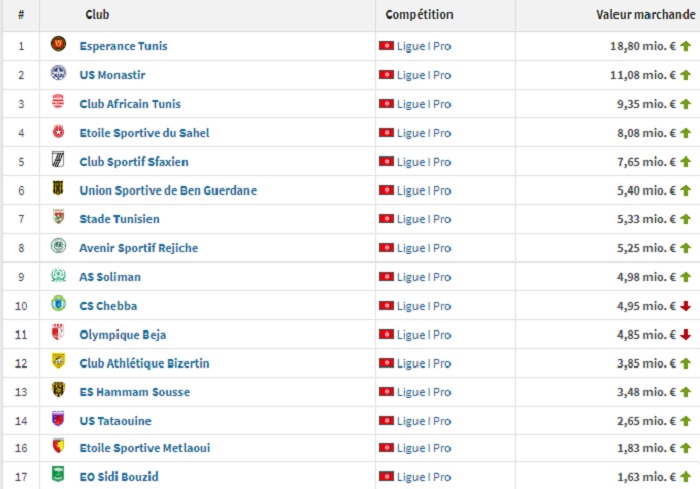Open Olympique Beja club link

122,335
